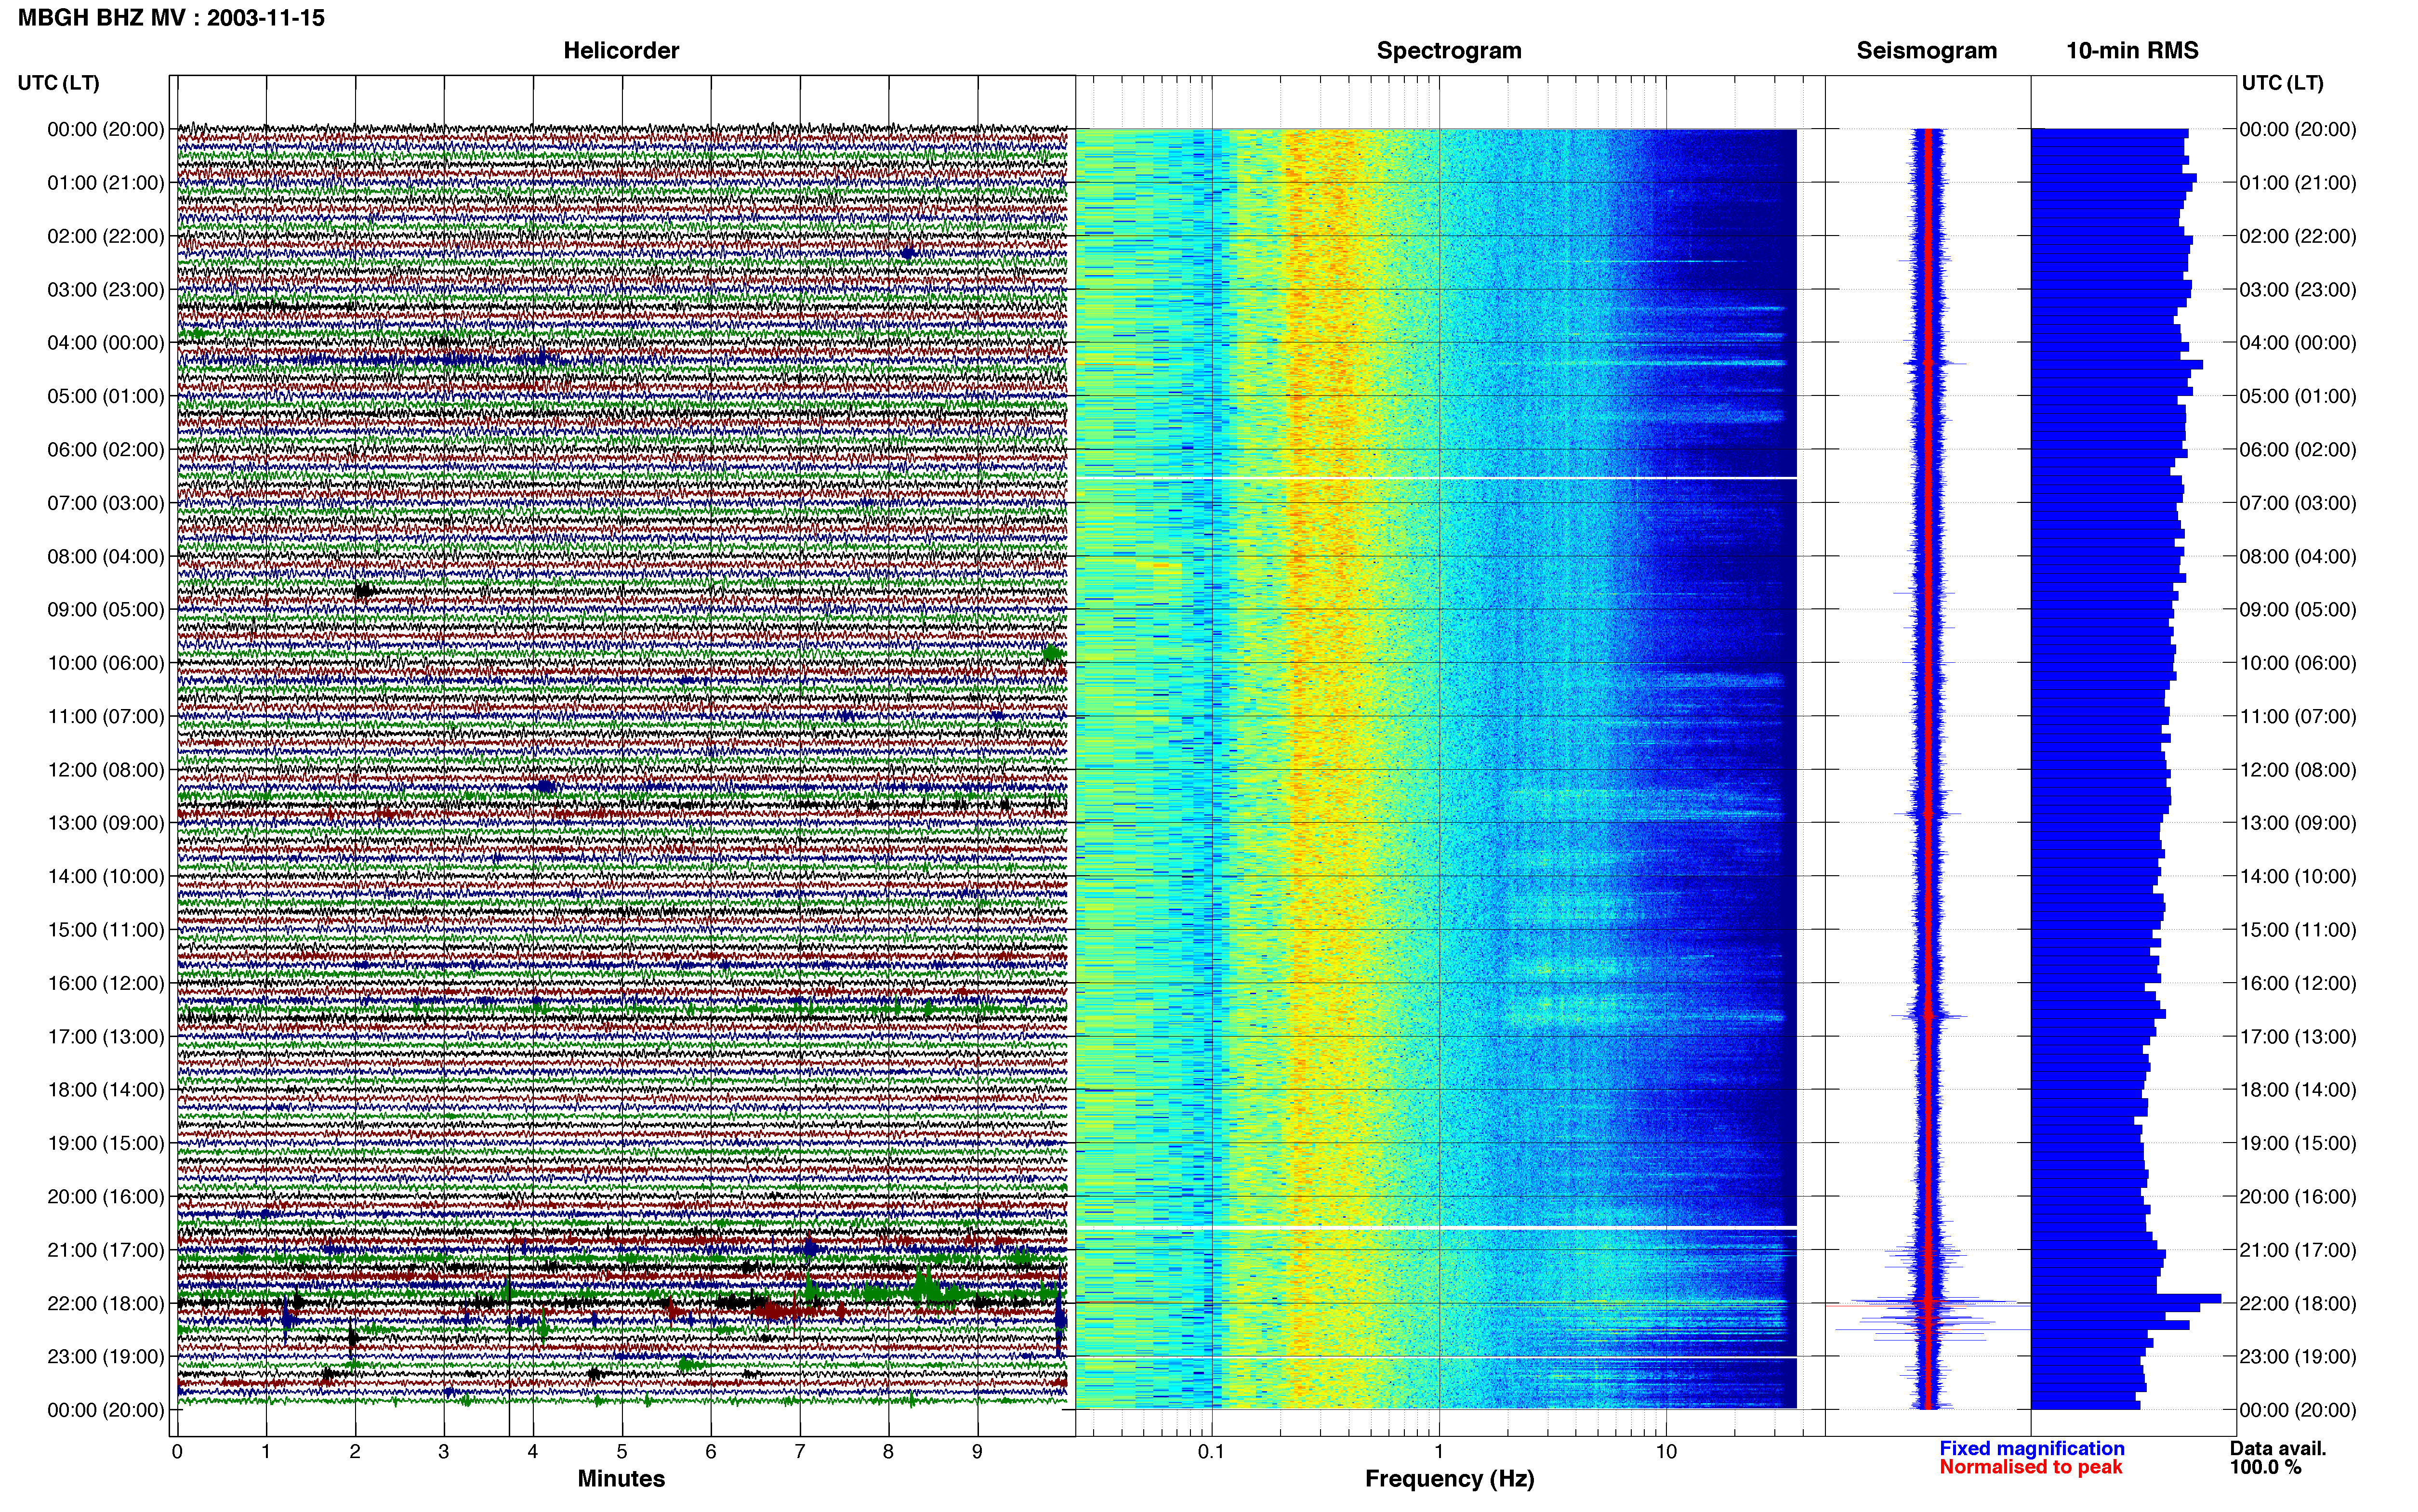Click the 'Fixed magnification' legend text
The height and width of the screenshot is (1512, 2418).
2031,1448
